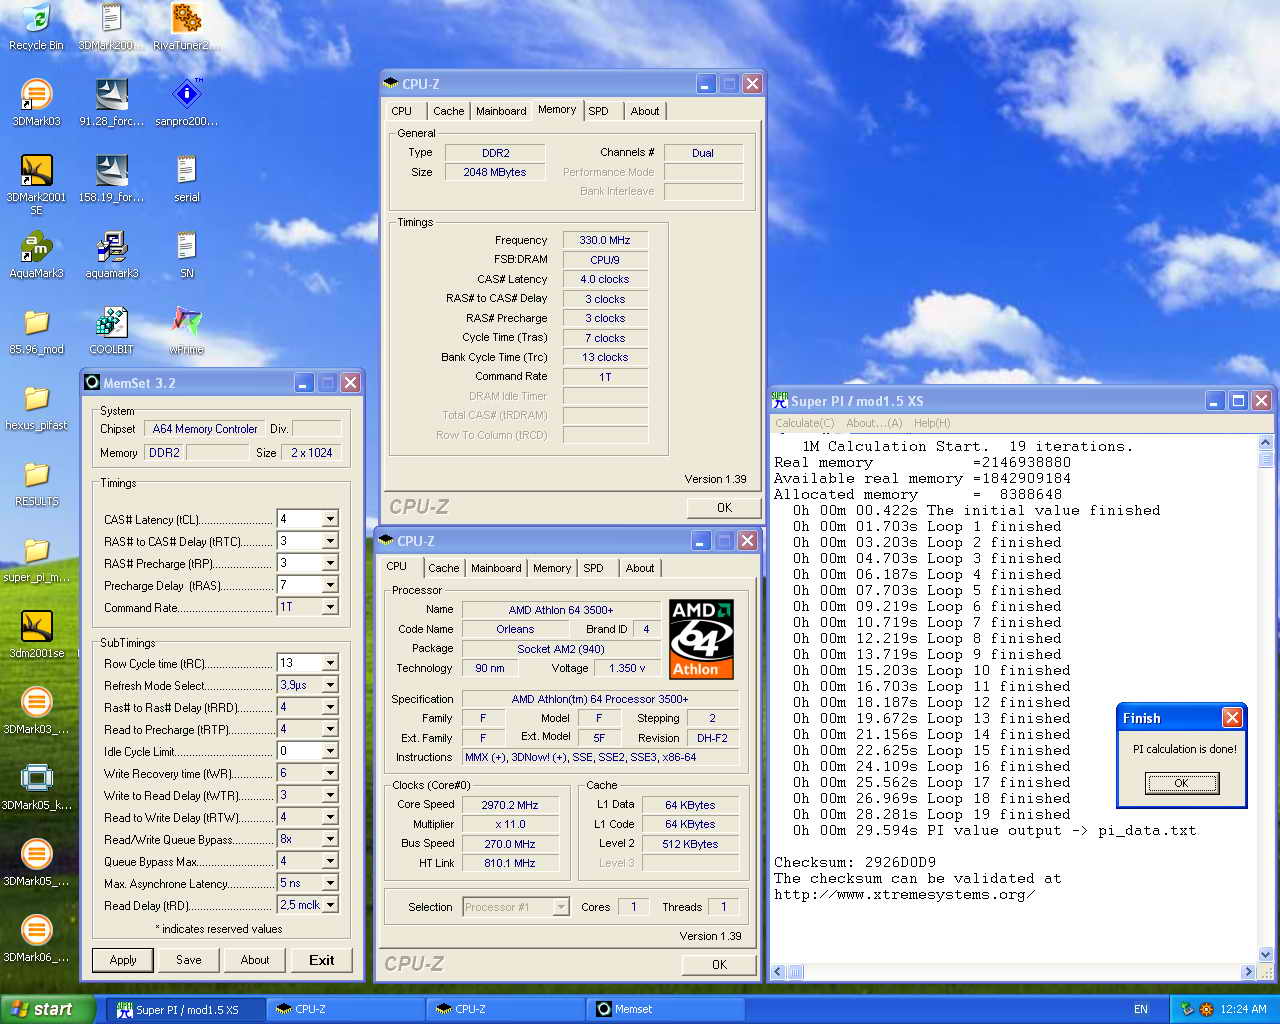Click the AMD Athlon 64 logo in CPU-Z

coord(701,639)
